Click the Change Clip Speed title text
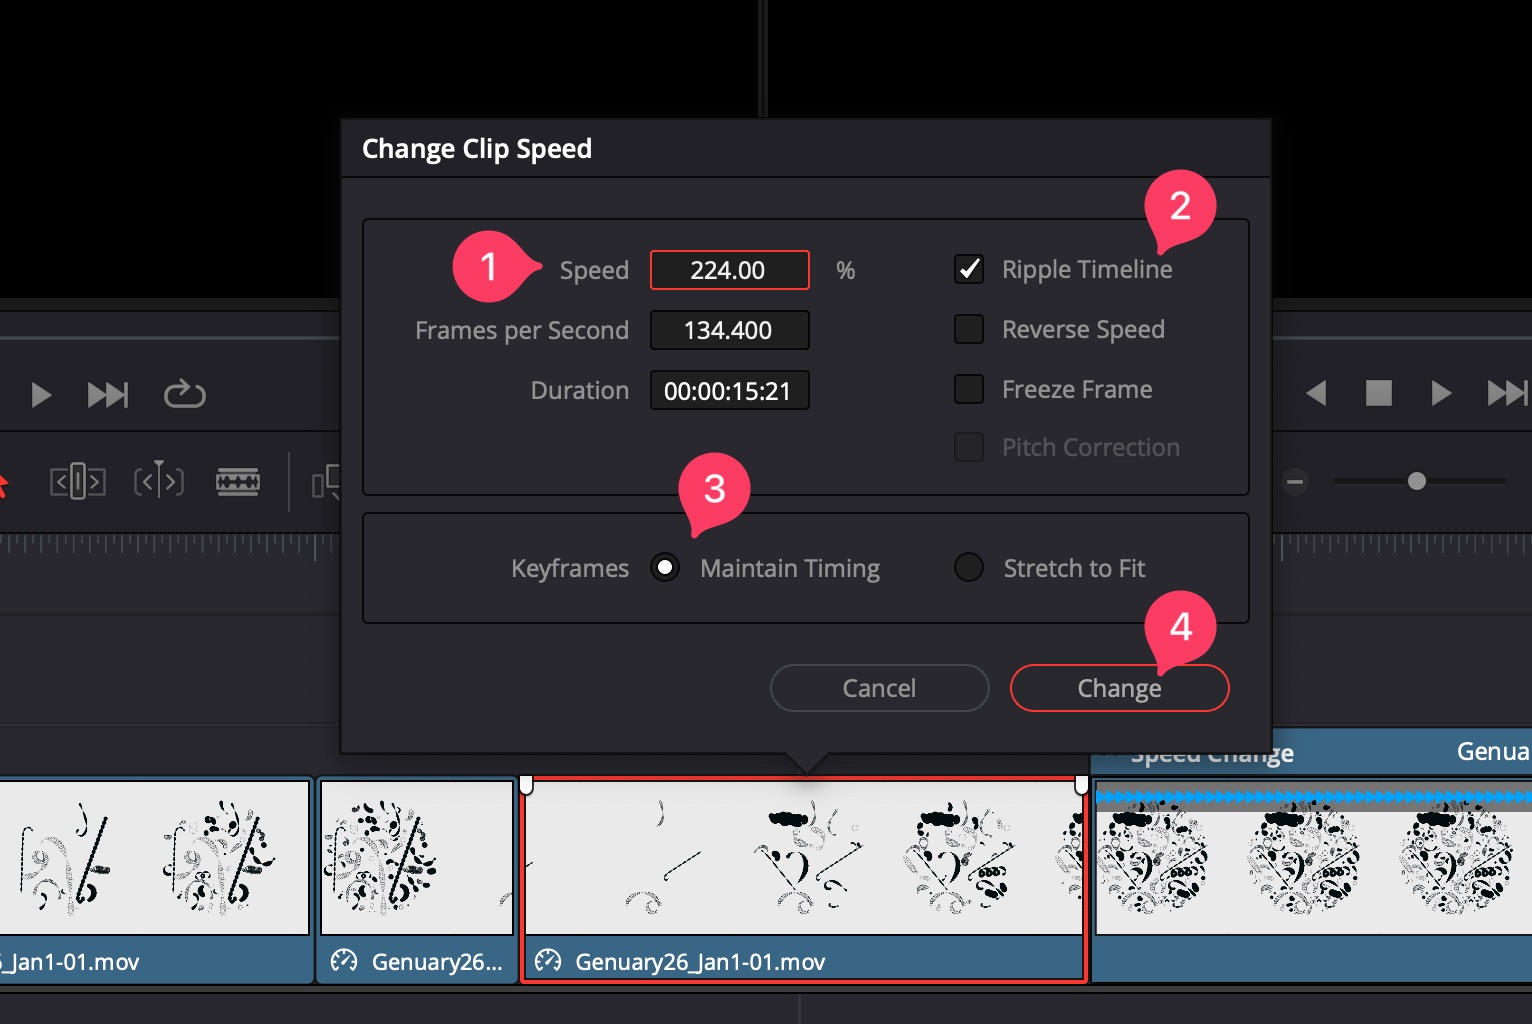Screen dimensions: 1532x1024 coord(477,149)
